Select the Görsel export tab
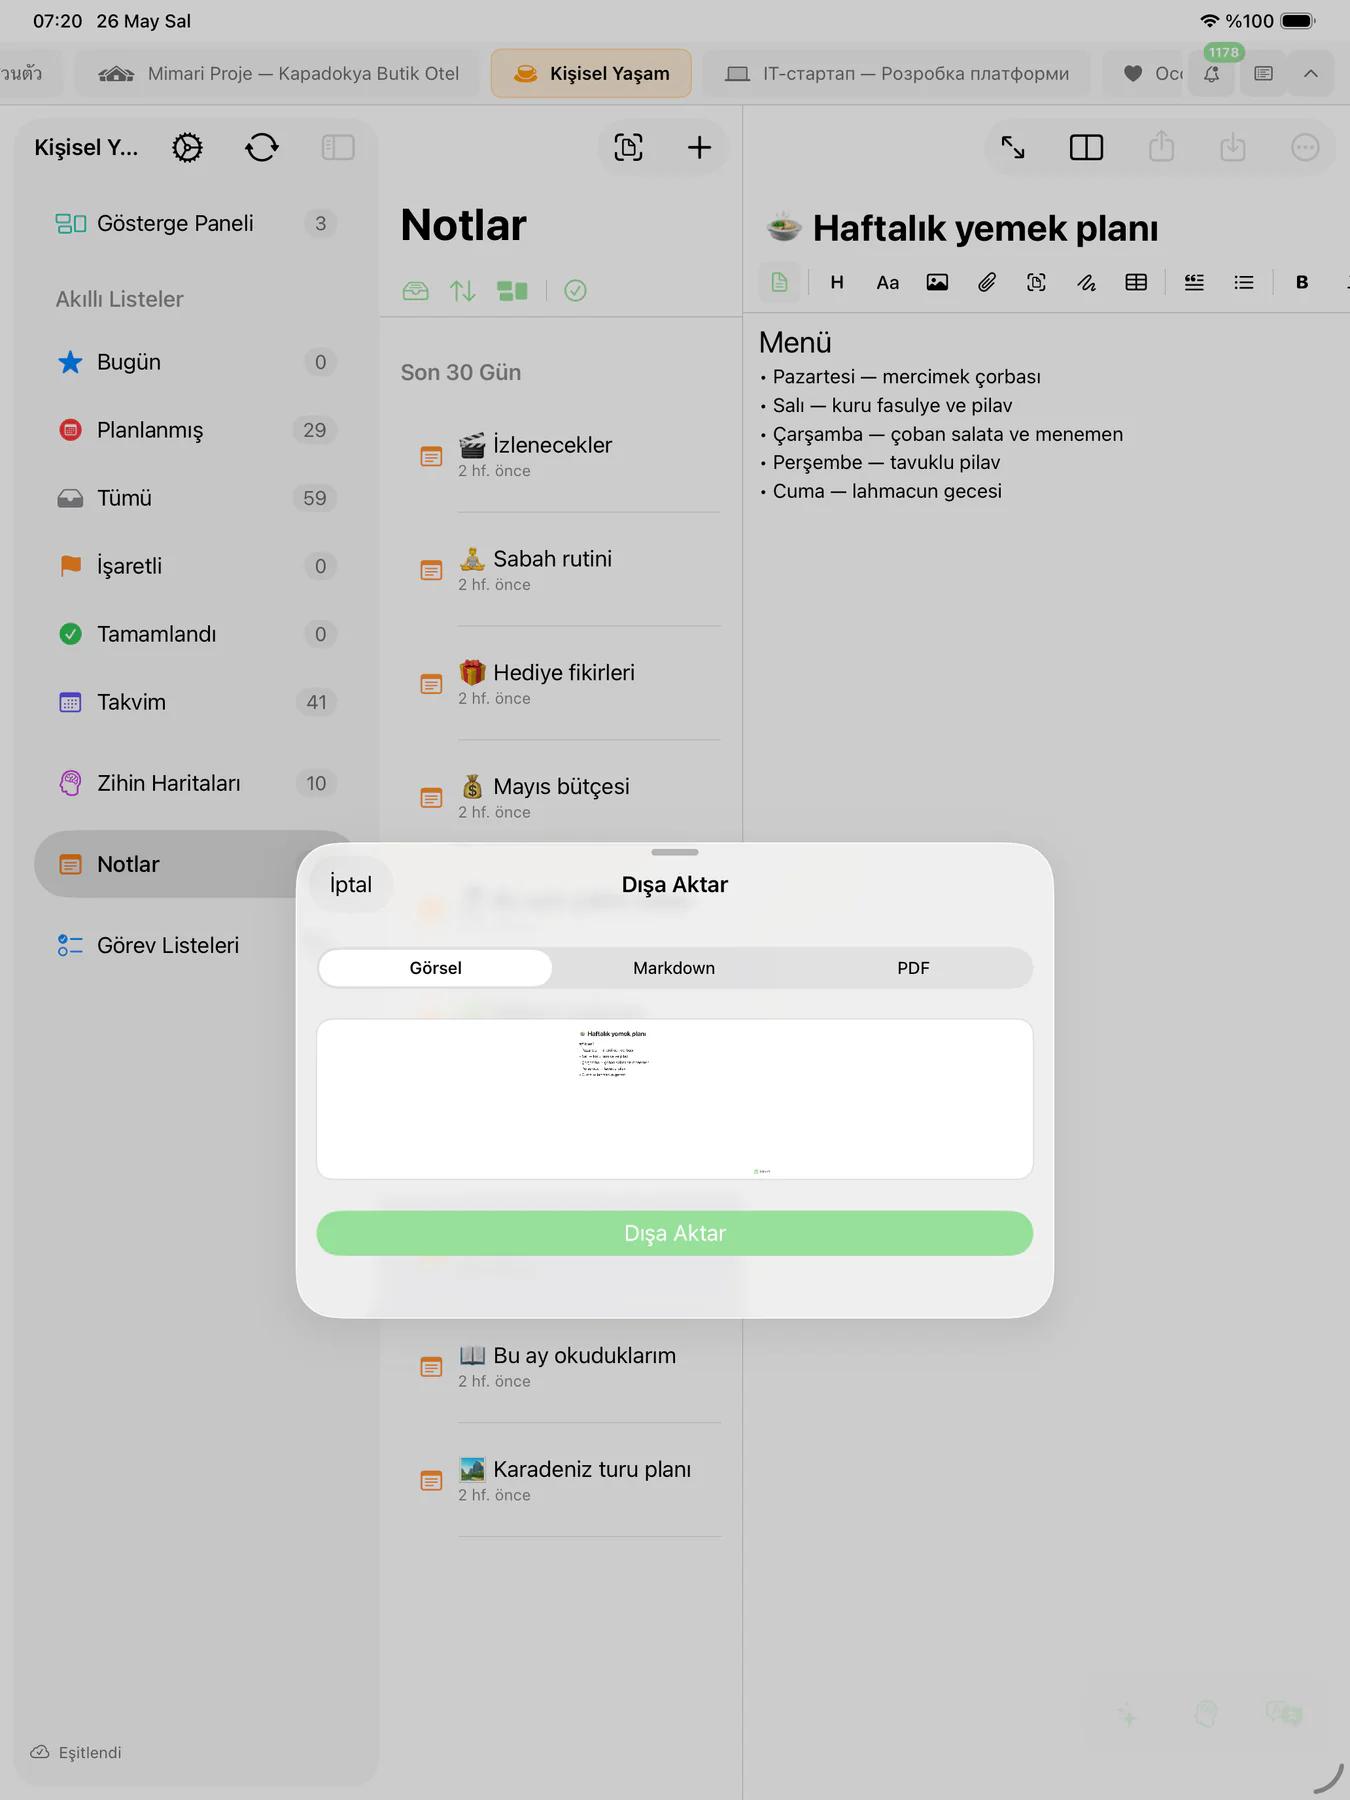The image size is (1350, 1800). (x=435, y=968)
